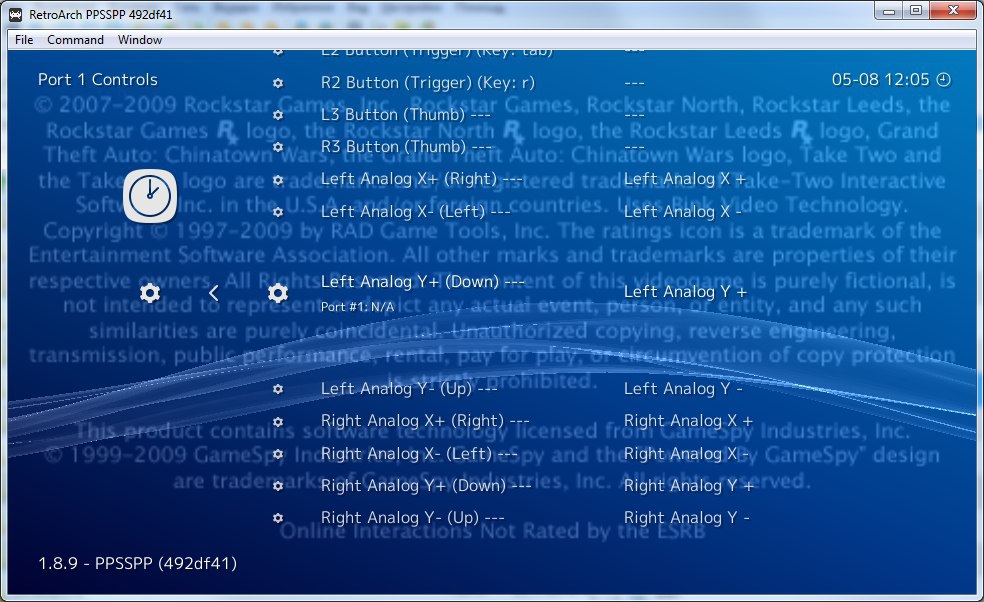Screen dimensions: 984x602
Task: Click the gear icon for Left Analog X- (Left)
Action: pyautogui.click(x=278, y=212)
